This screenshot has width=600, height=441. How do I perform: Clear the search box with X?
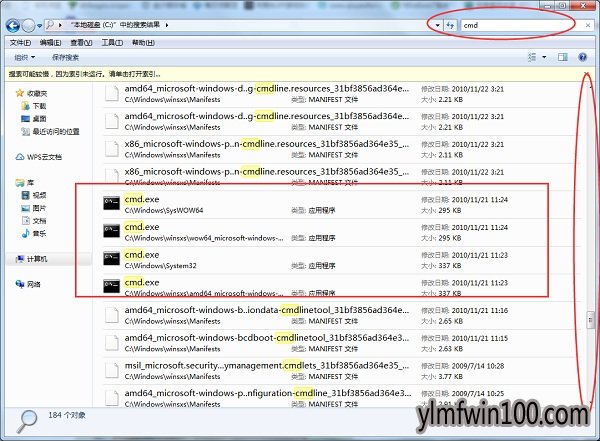click(588, 25)
